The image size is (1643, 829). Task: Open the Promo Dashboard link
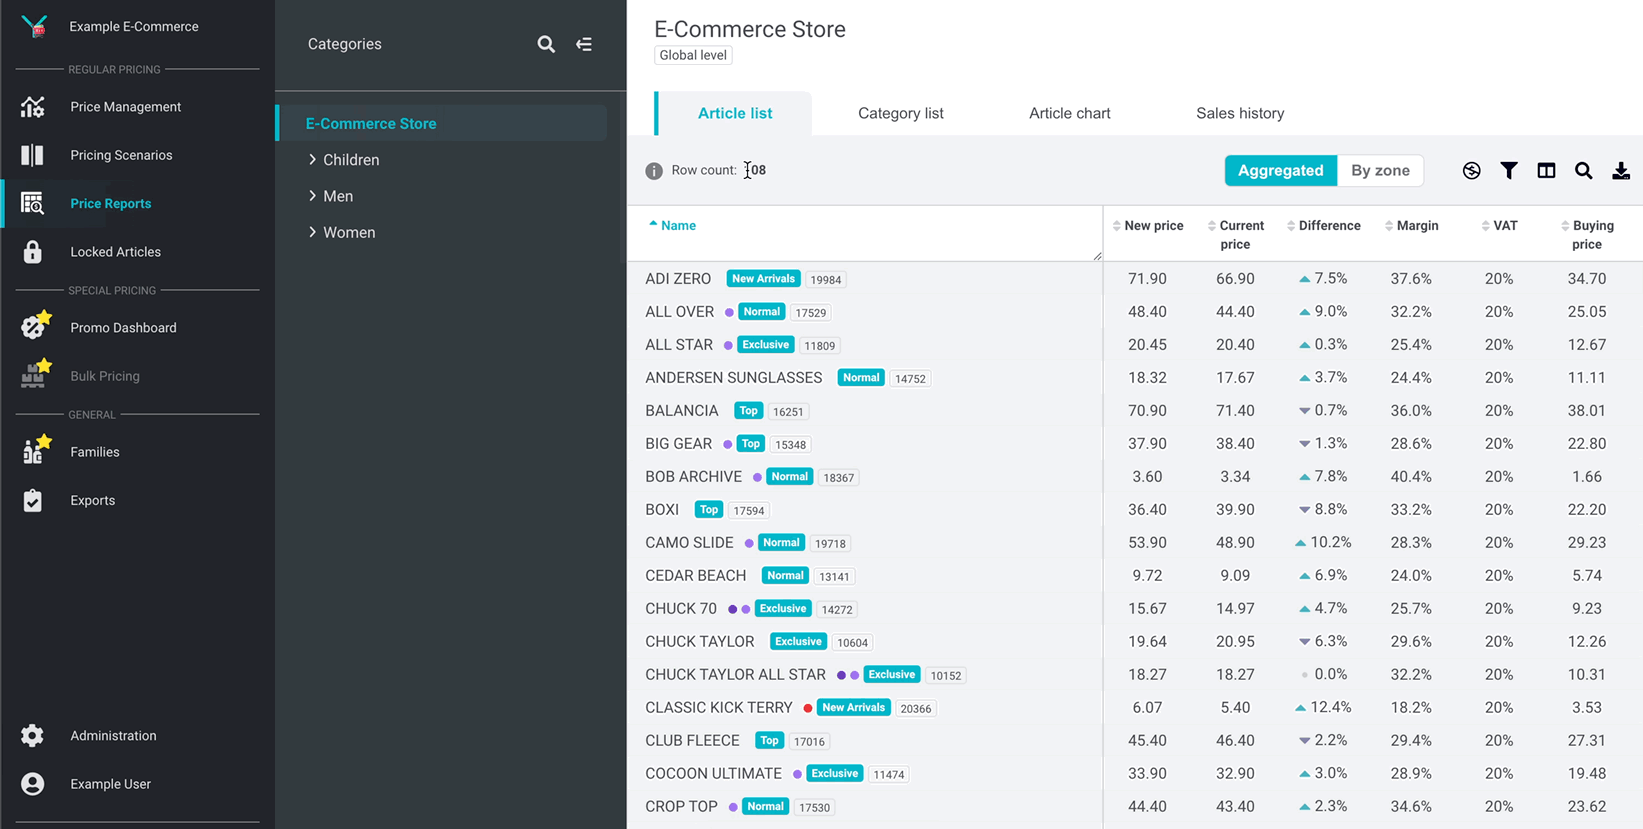[x=123, y=328]
